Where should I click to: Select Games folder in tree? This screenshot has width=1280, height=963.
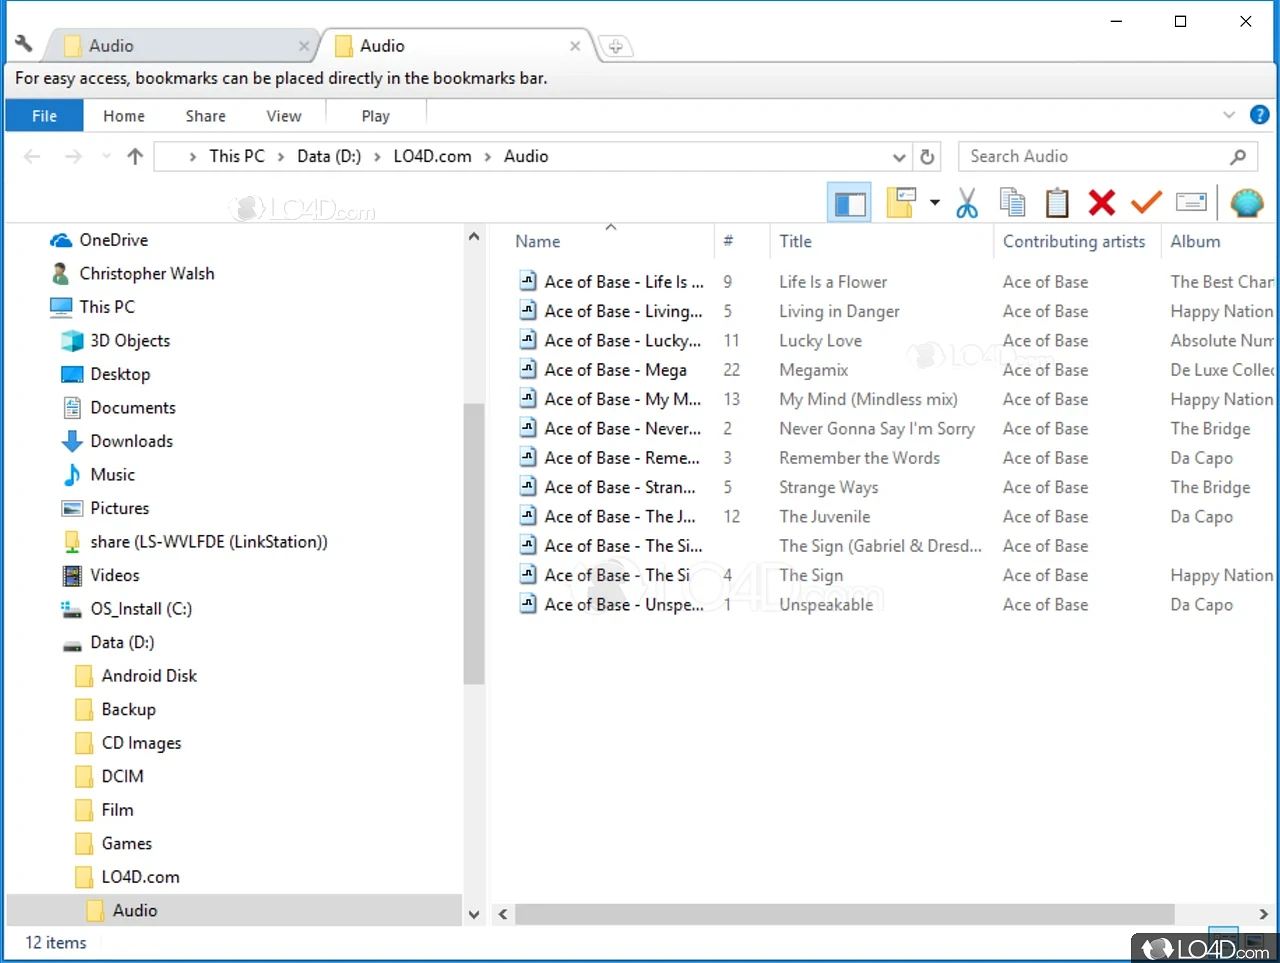tap(126, 843)
